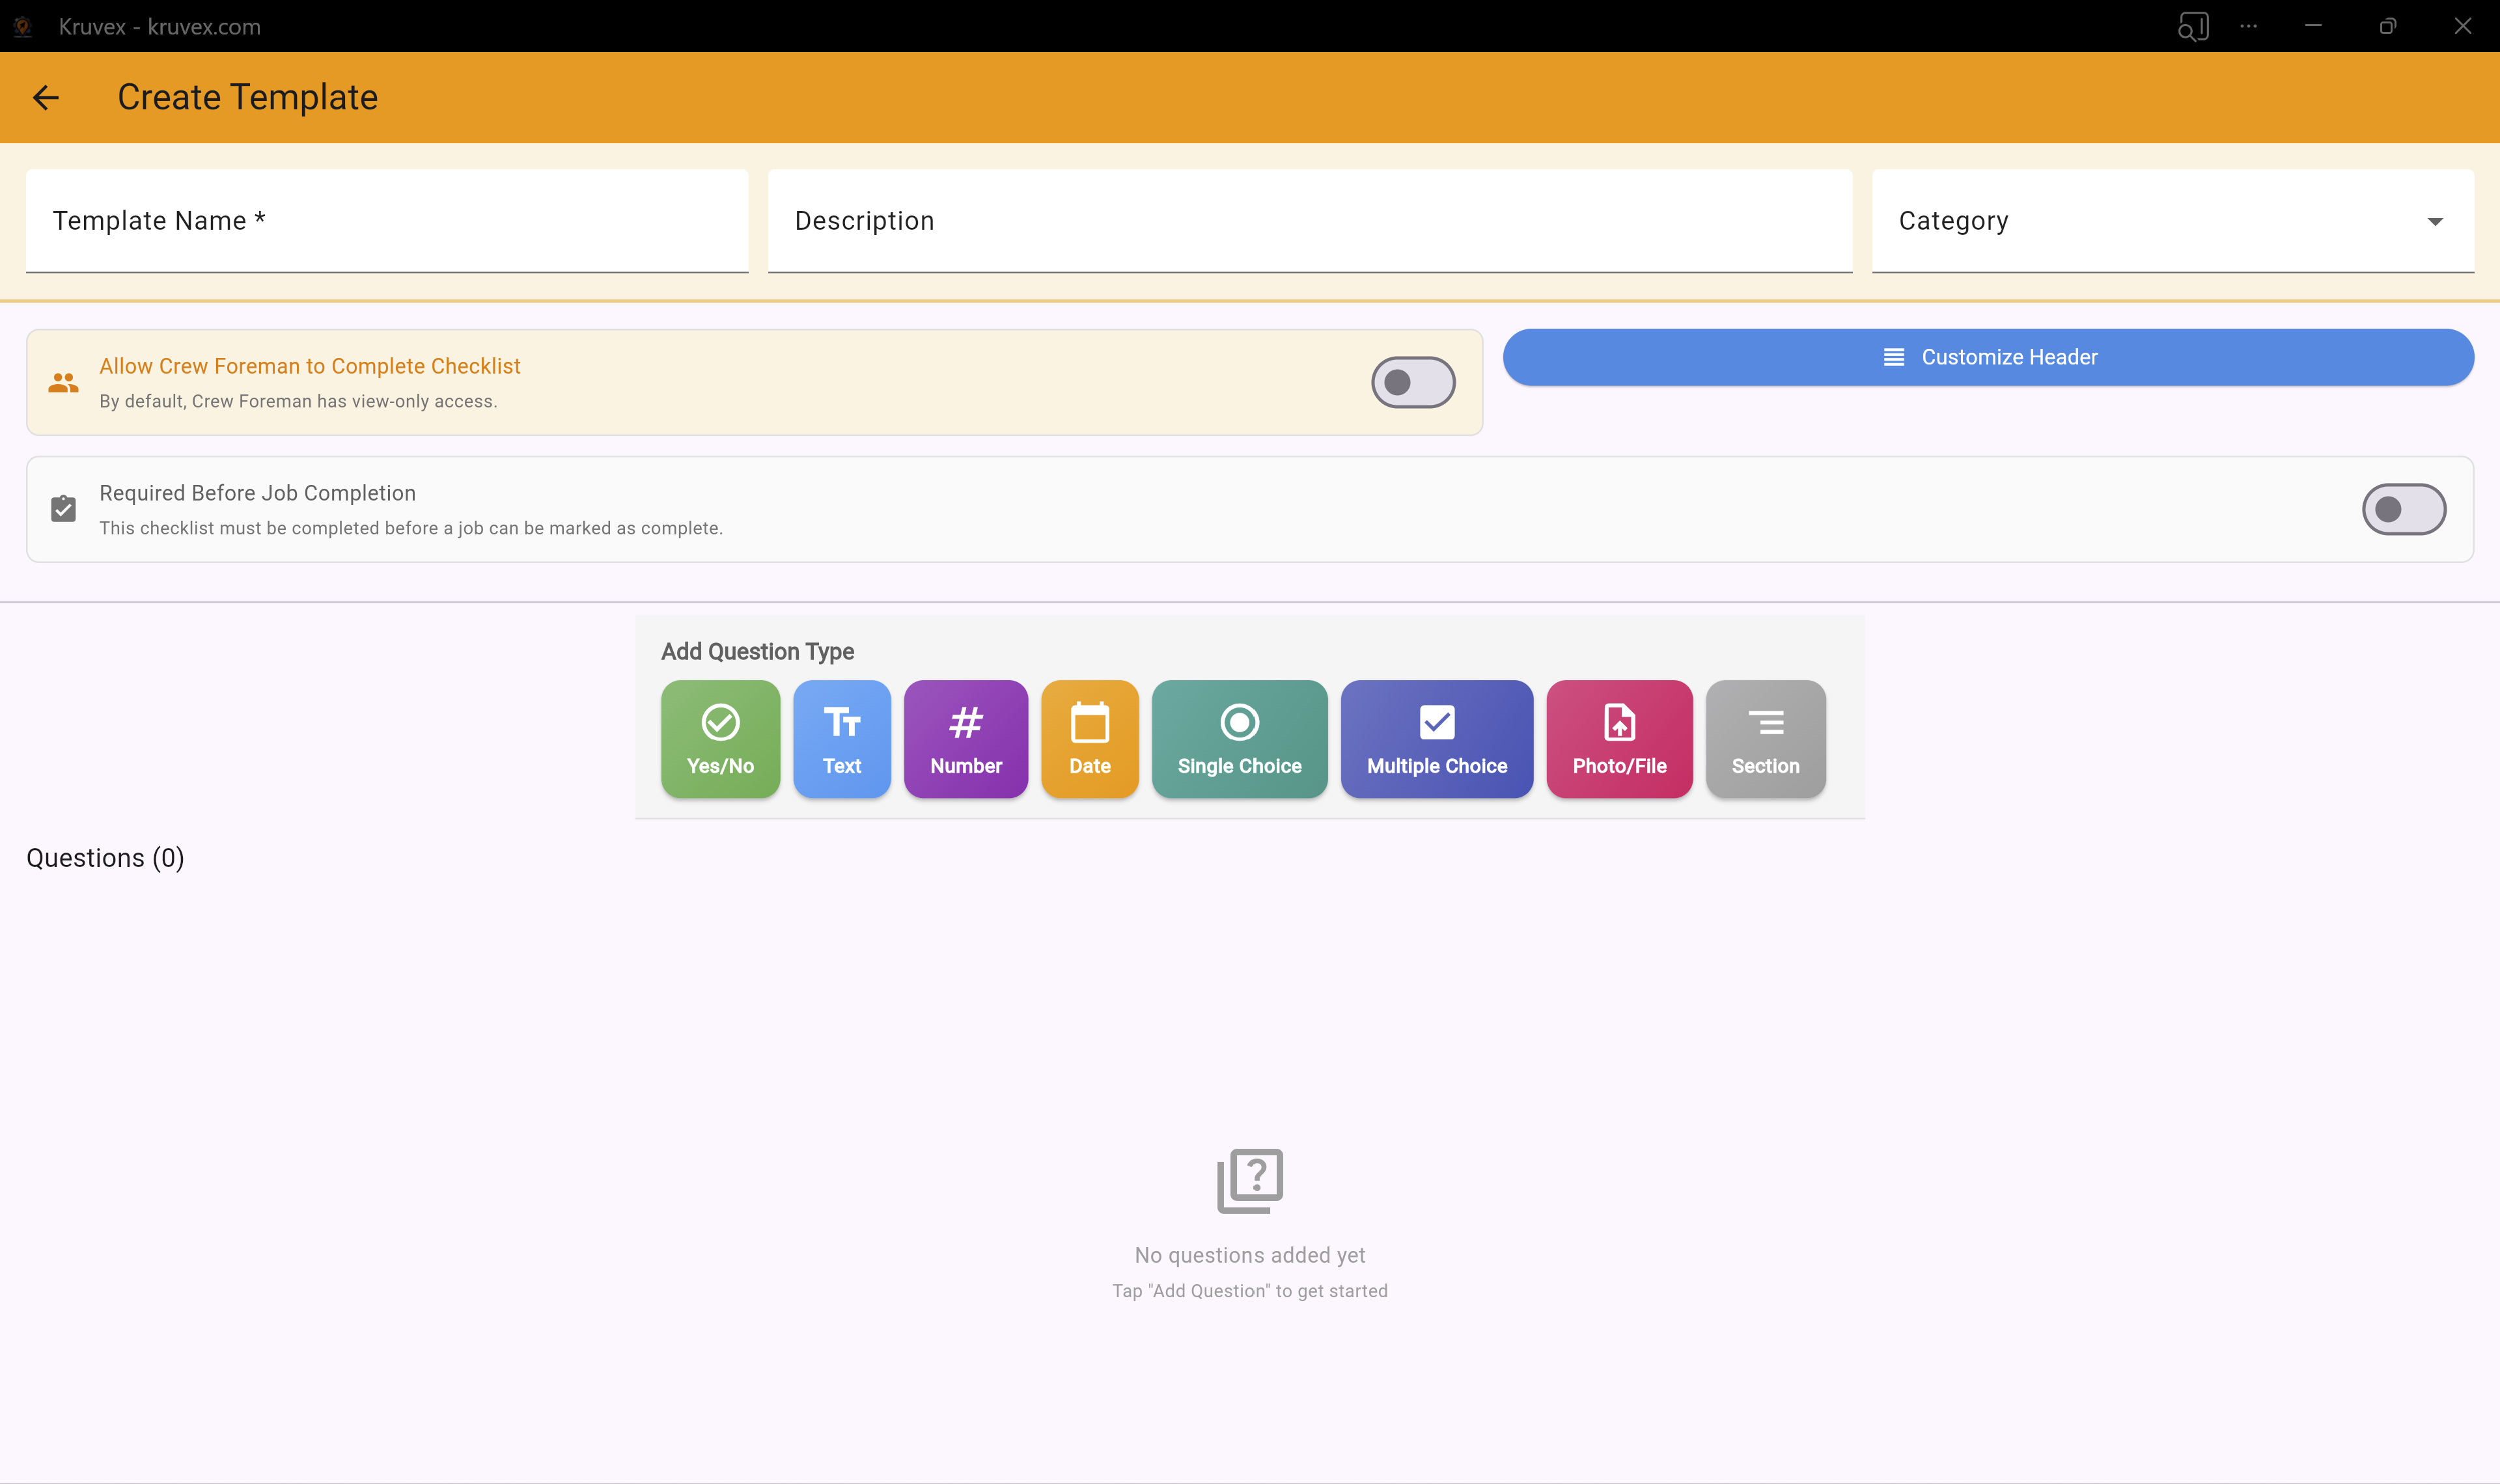Add a Photo/File question type
The height and width of the screenshot is (1484, 2500).
click(x=1618, y=739)
